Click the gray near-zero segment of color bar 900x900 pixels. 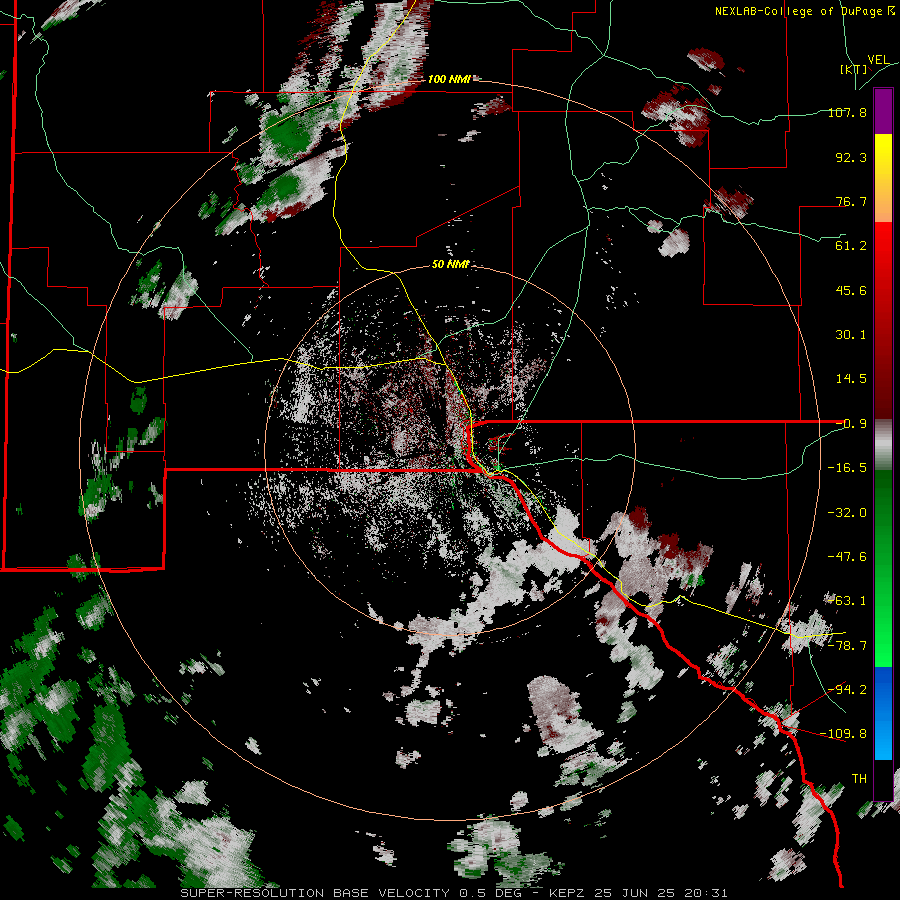[x=883, y=445]
